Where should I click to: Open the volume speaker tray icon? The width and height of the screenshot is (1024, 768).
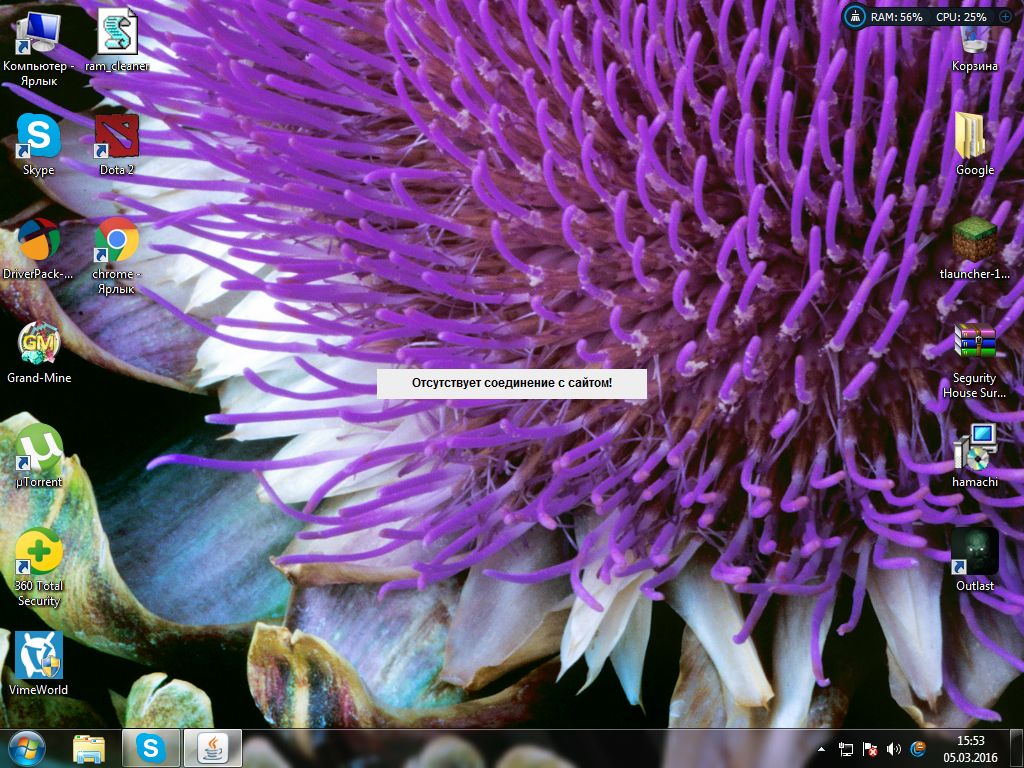point(893,749)
